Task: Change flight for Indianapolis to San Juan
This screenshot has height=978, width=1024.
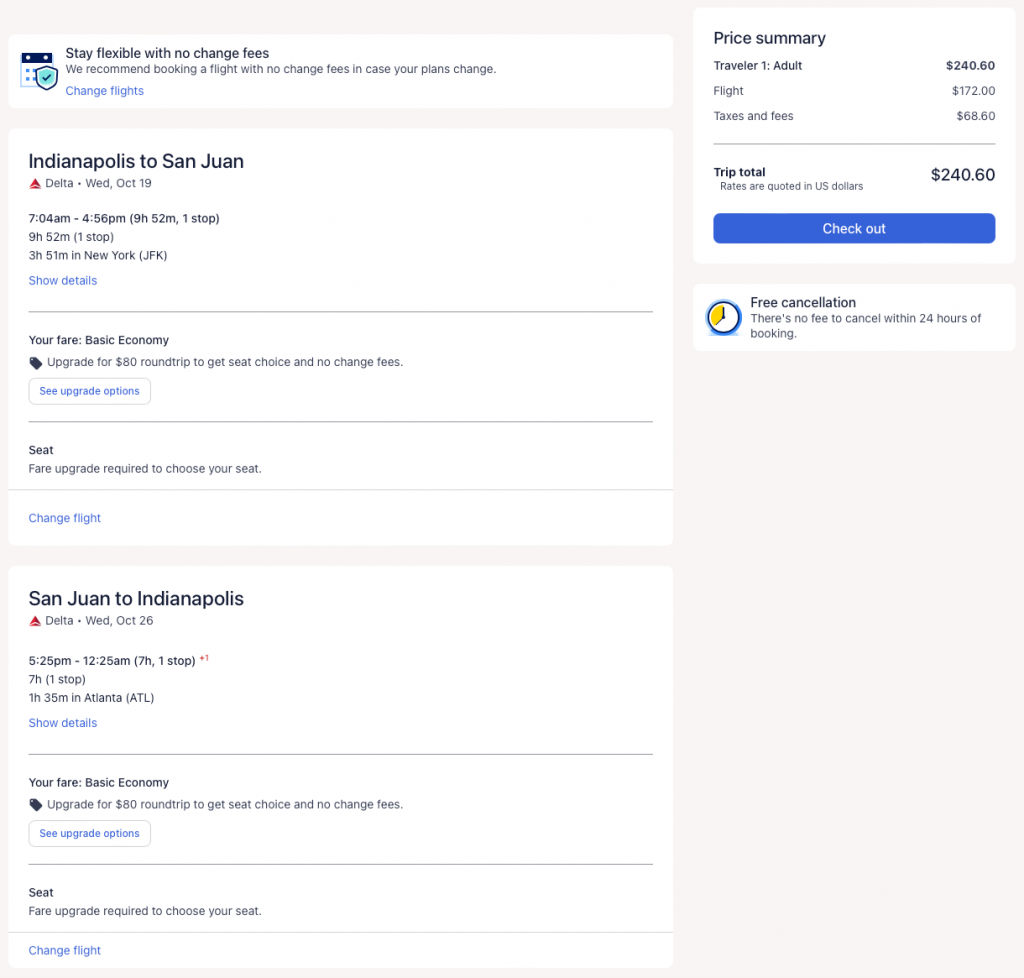Action: (x=65, y=518)
